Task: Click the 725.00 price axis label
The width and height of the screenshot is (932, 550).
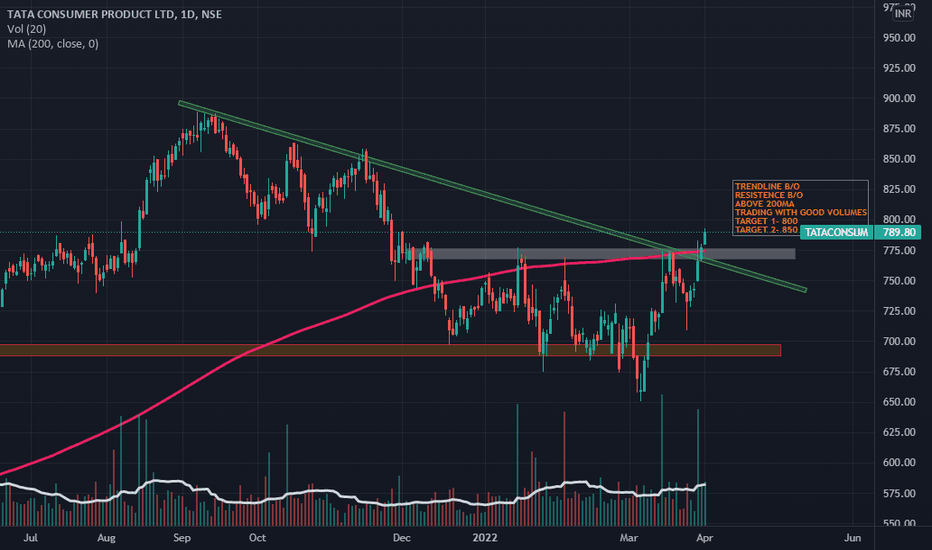Action: [899, 311]
